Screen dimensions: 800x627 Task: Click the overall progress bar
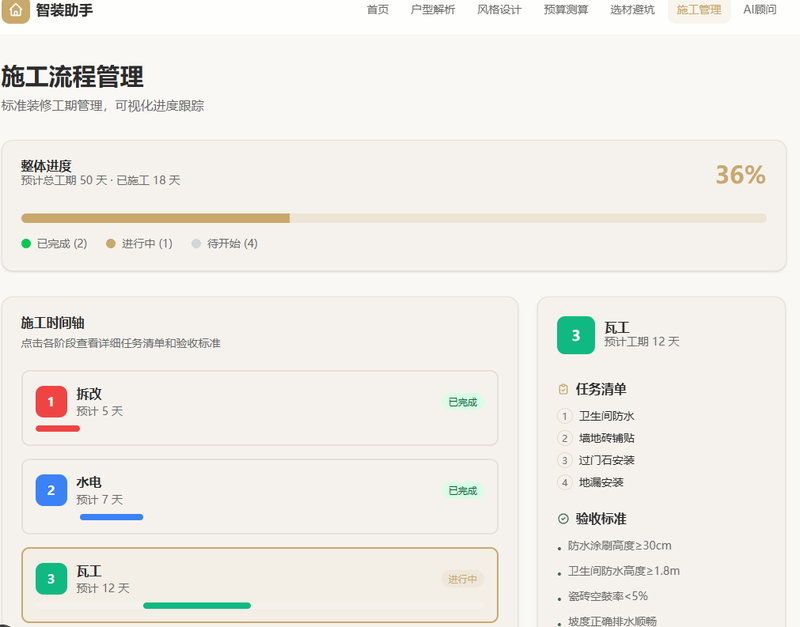[394, 218]
